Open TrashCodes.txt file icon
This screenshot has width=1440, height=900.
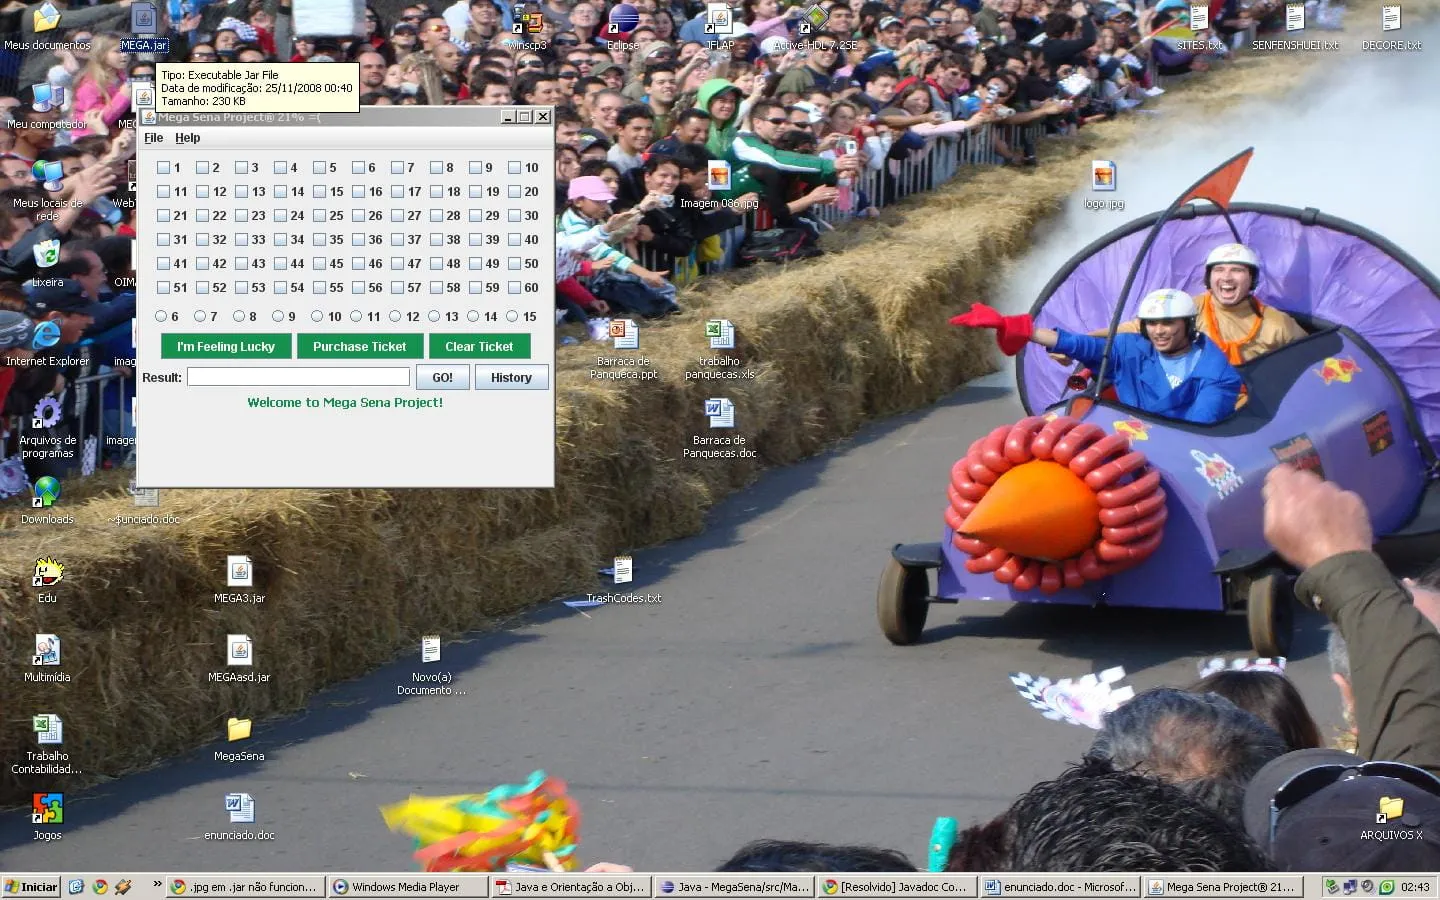(x=624, y=580)
